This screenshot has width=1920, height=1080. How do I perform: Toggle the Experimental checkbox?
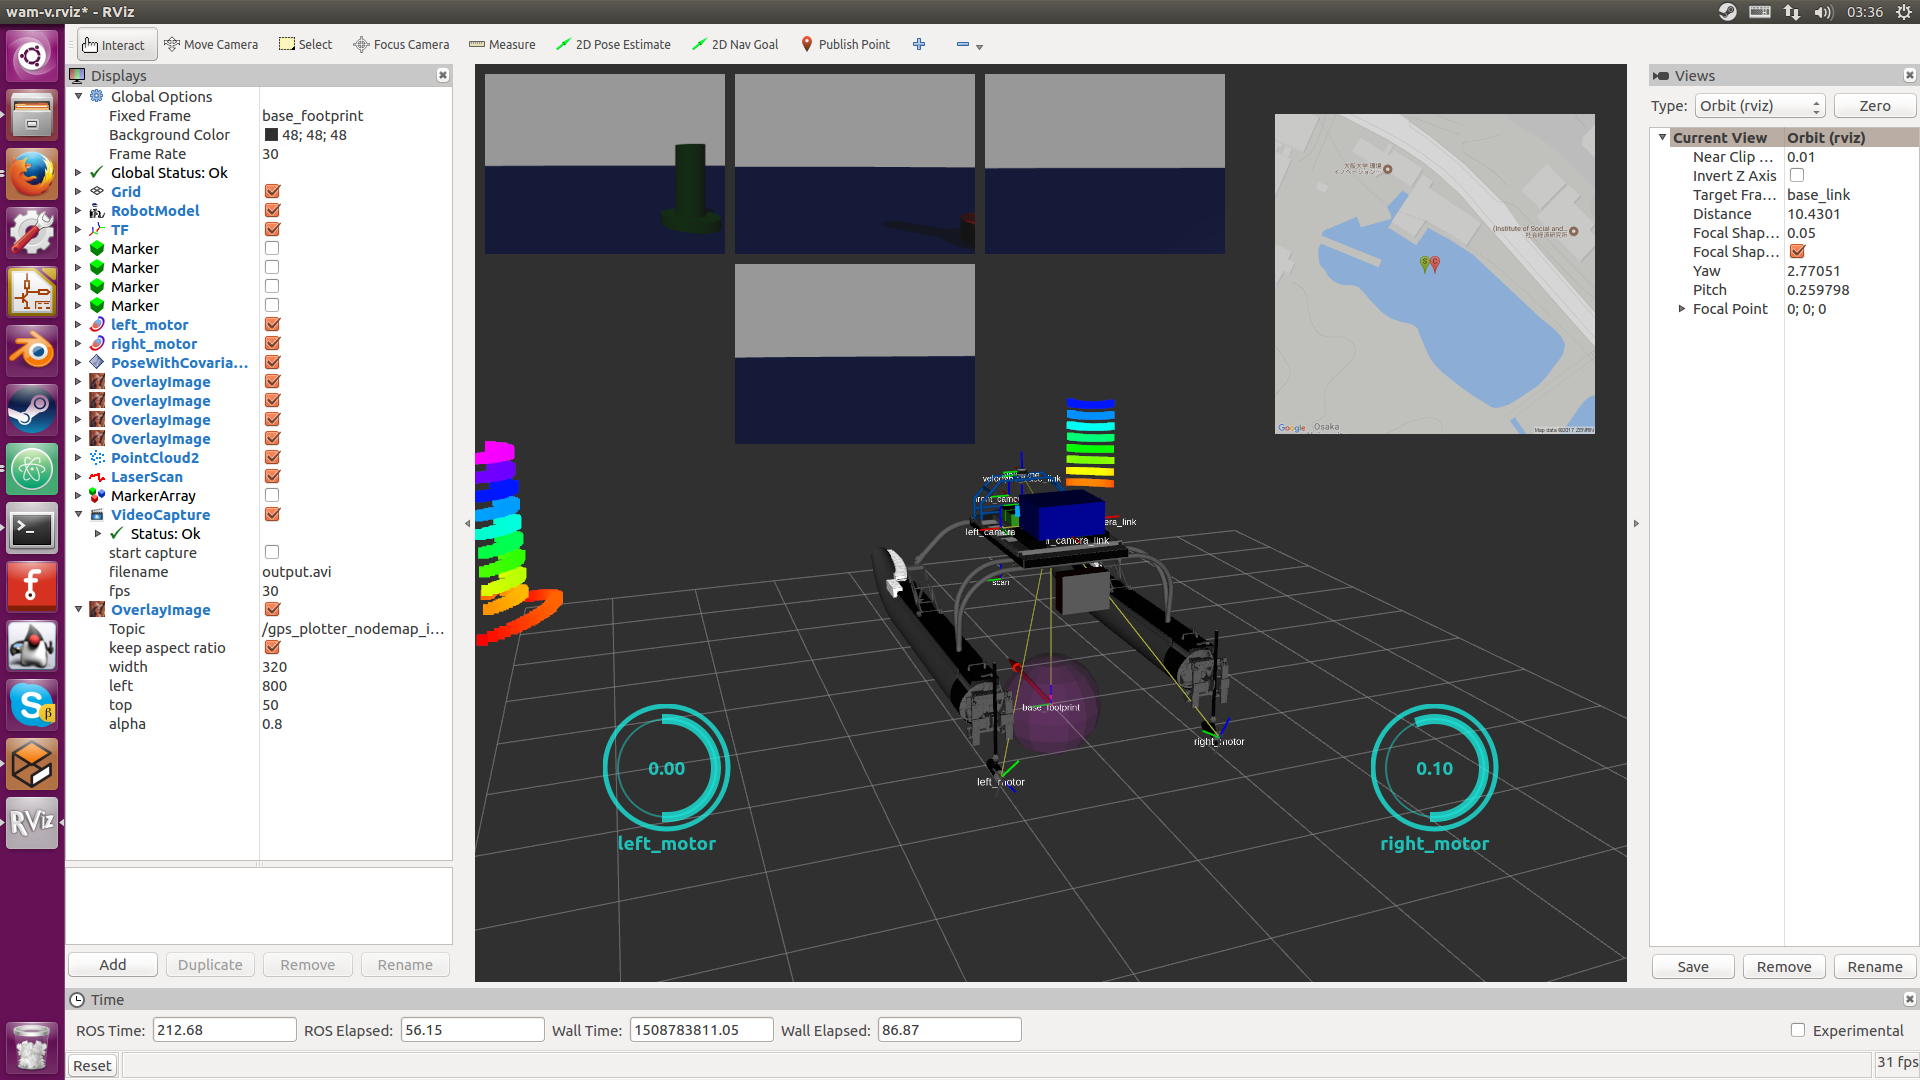click(1797, 1030)
